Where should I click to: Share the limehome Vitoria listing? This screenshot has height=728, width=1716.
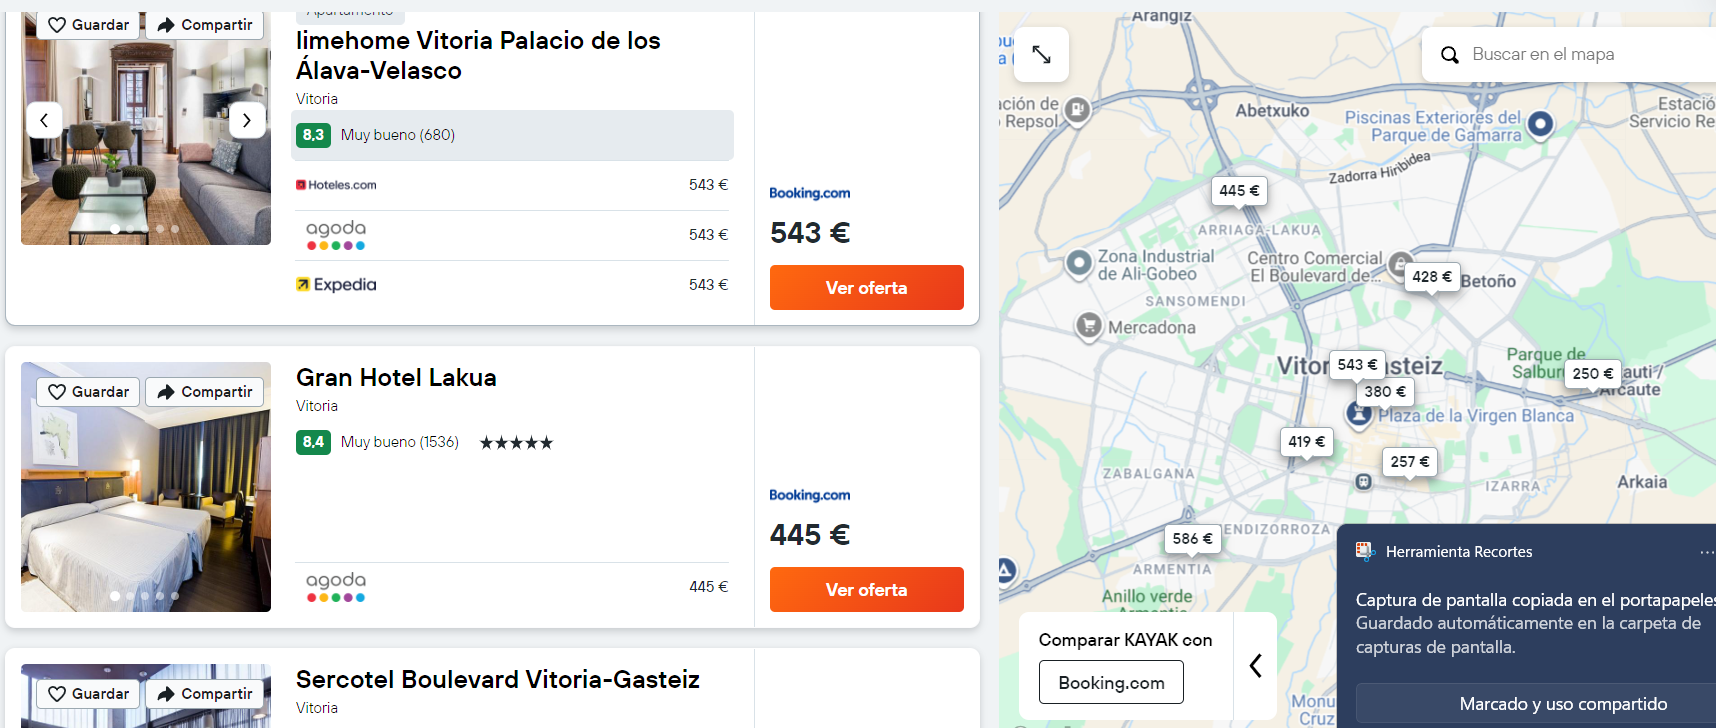pos(205,25)
